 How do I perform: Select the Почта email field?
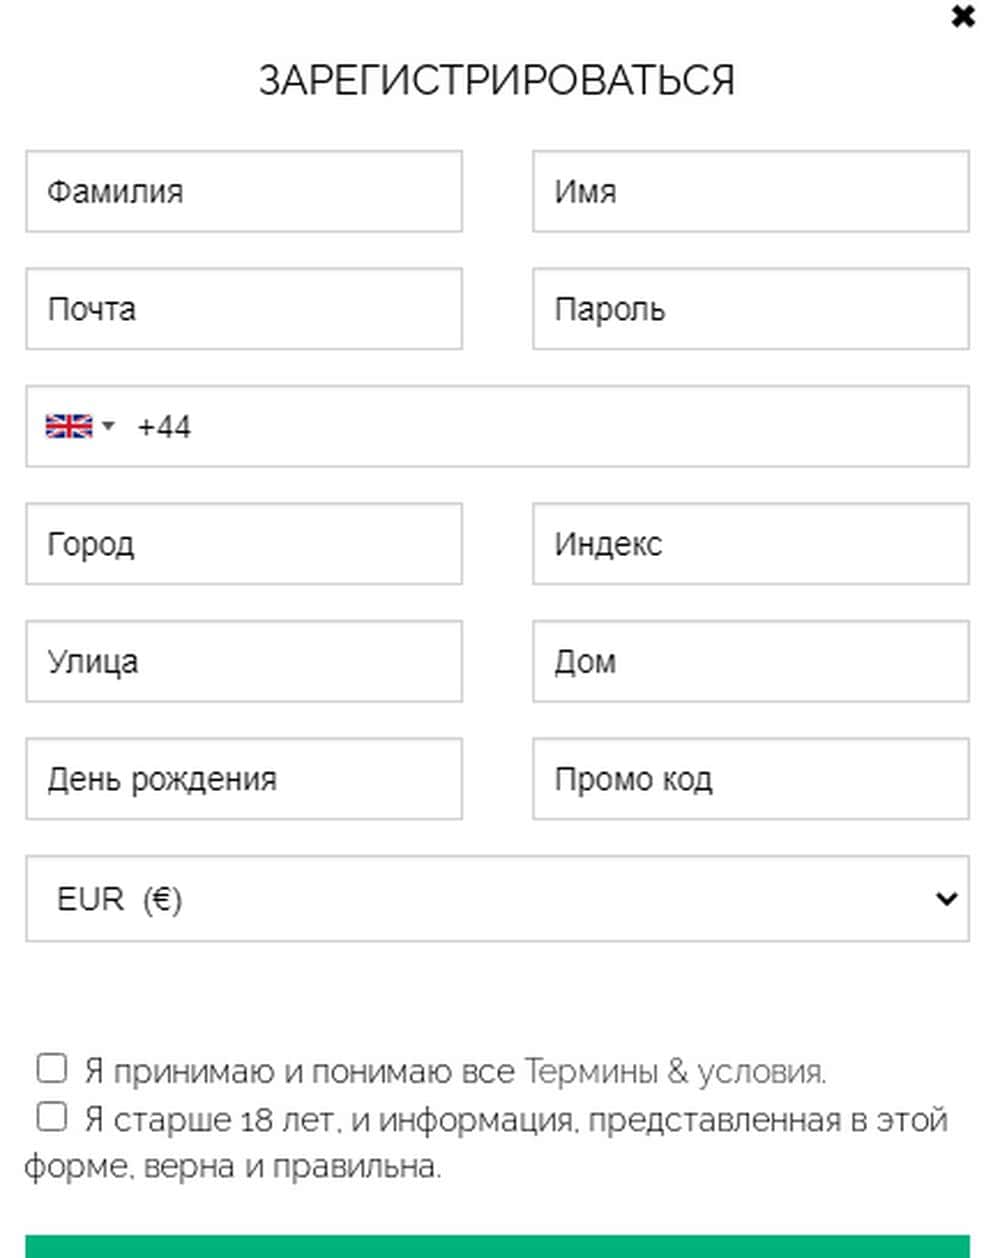point(244,309)
